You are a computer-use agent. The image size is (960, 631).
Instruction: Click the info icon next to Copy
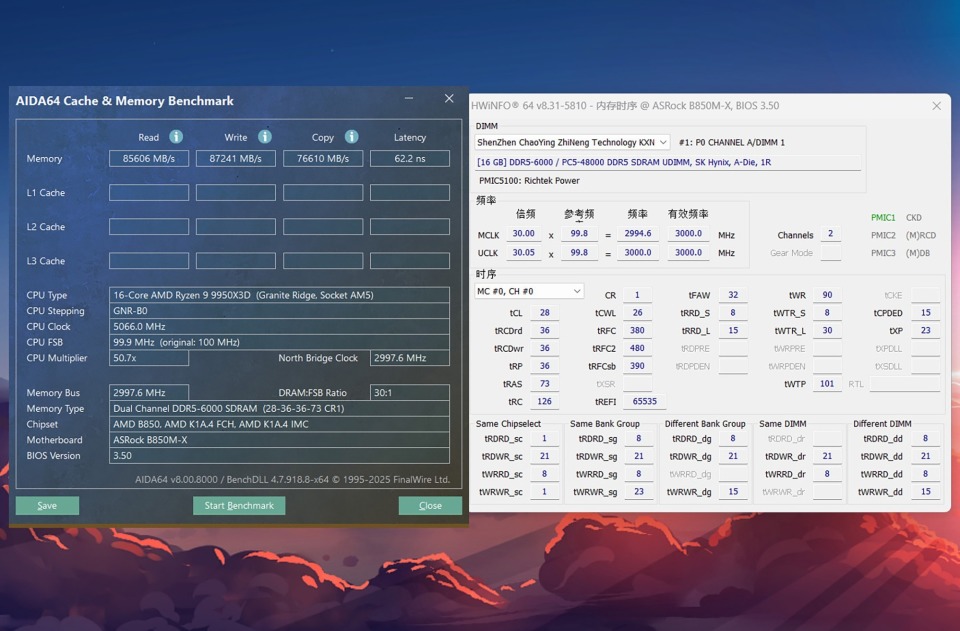point(351,137)
